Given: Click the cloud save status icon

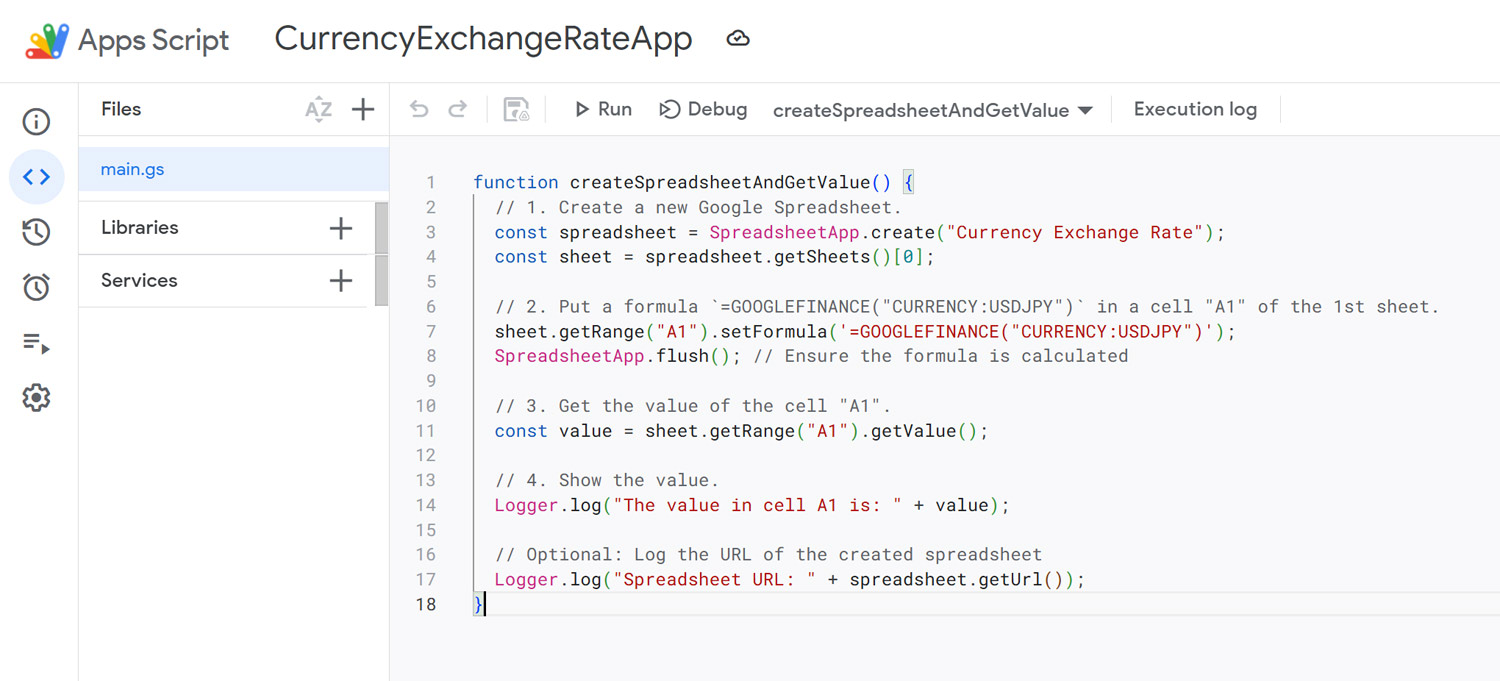Looking at the screenshot, I should click(x=738, y=39).
